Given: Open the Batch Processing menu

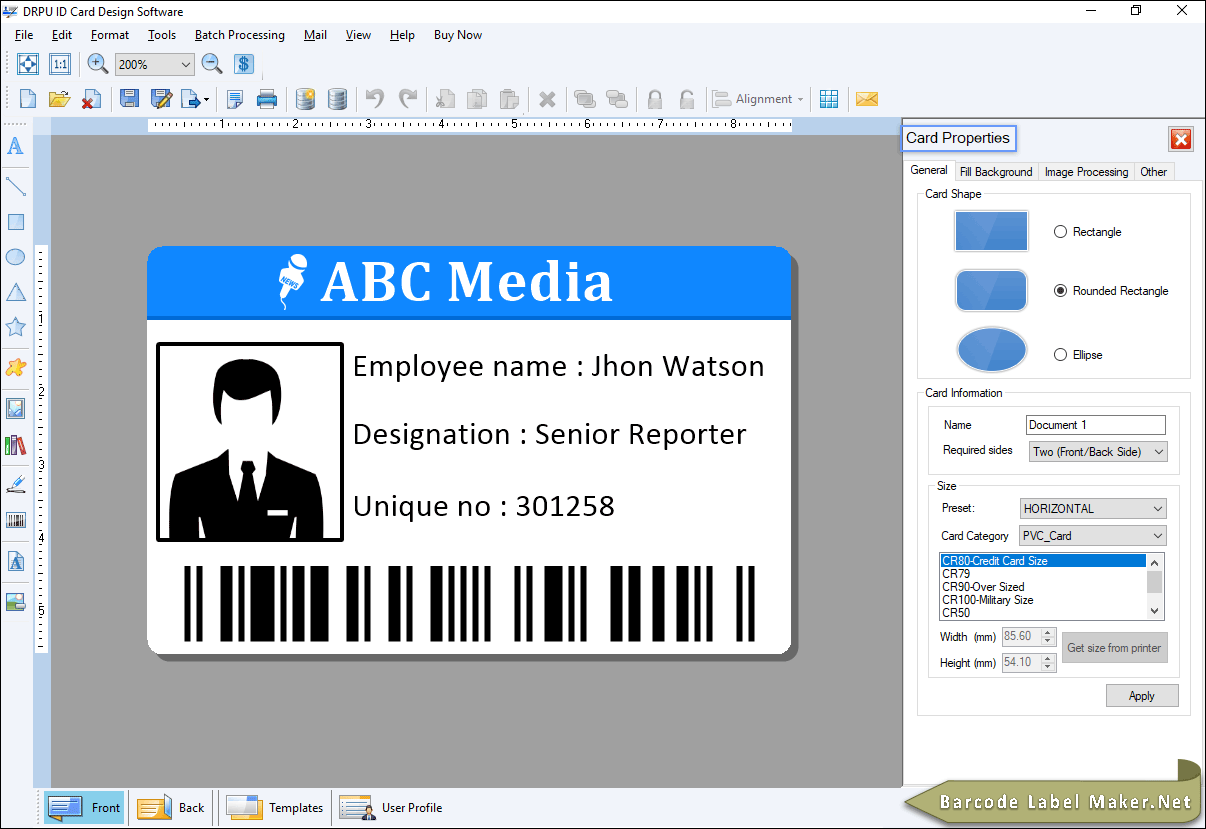Looking at the screenshot, I should pos(240,35).
